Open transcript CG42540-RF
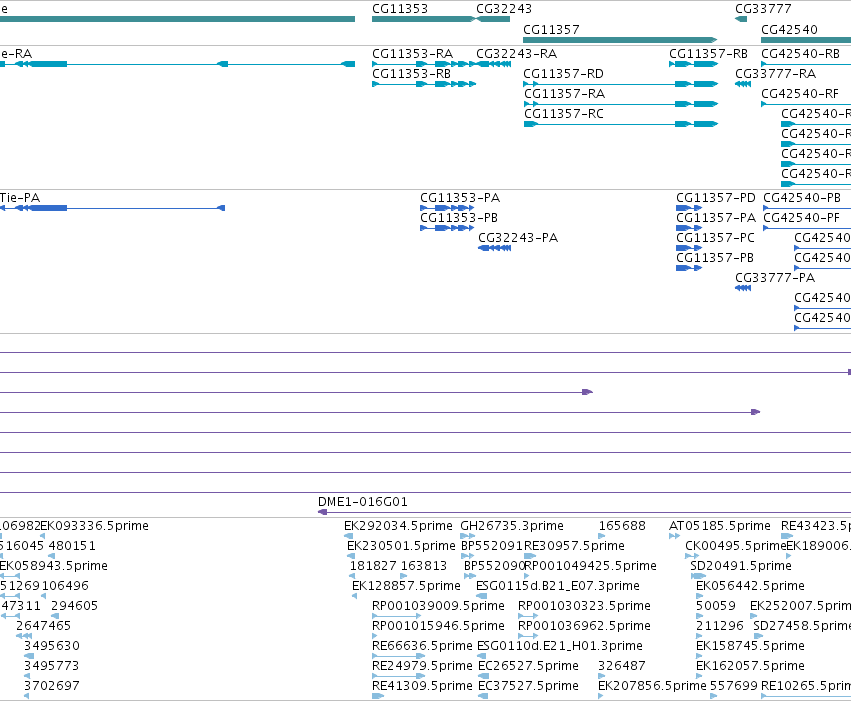Screen dimensions: 851x701 coord(800,94)
